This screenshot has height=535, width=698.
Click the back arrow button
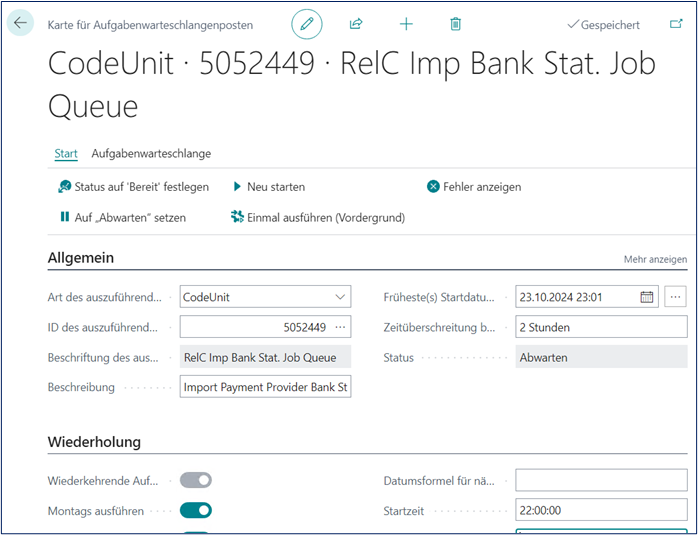coord(21,24)
